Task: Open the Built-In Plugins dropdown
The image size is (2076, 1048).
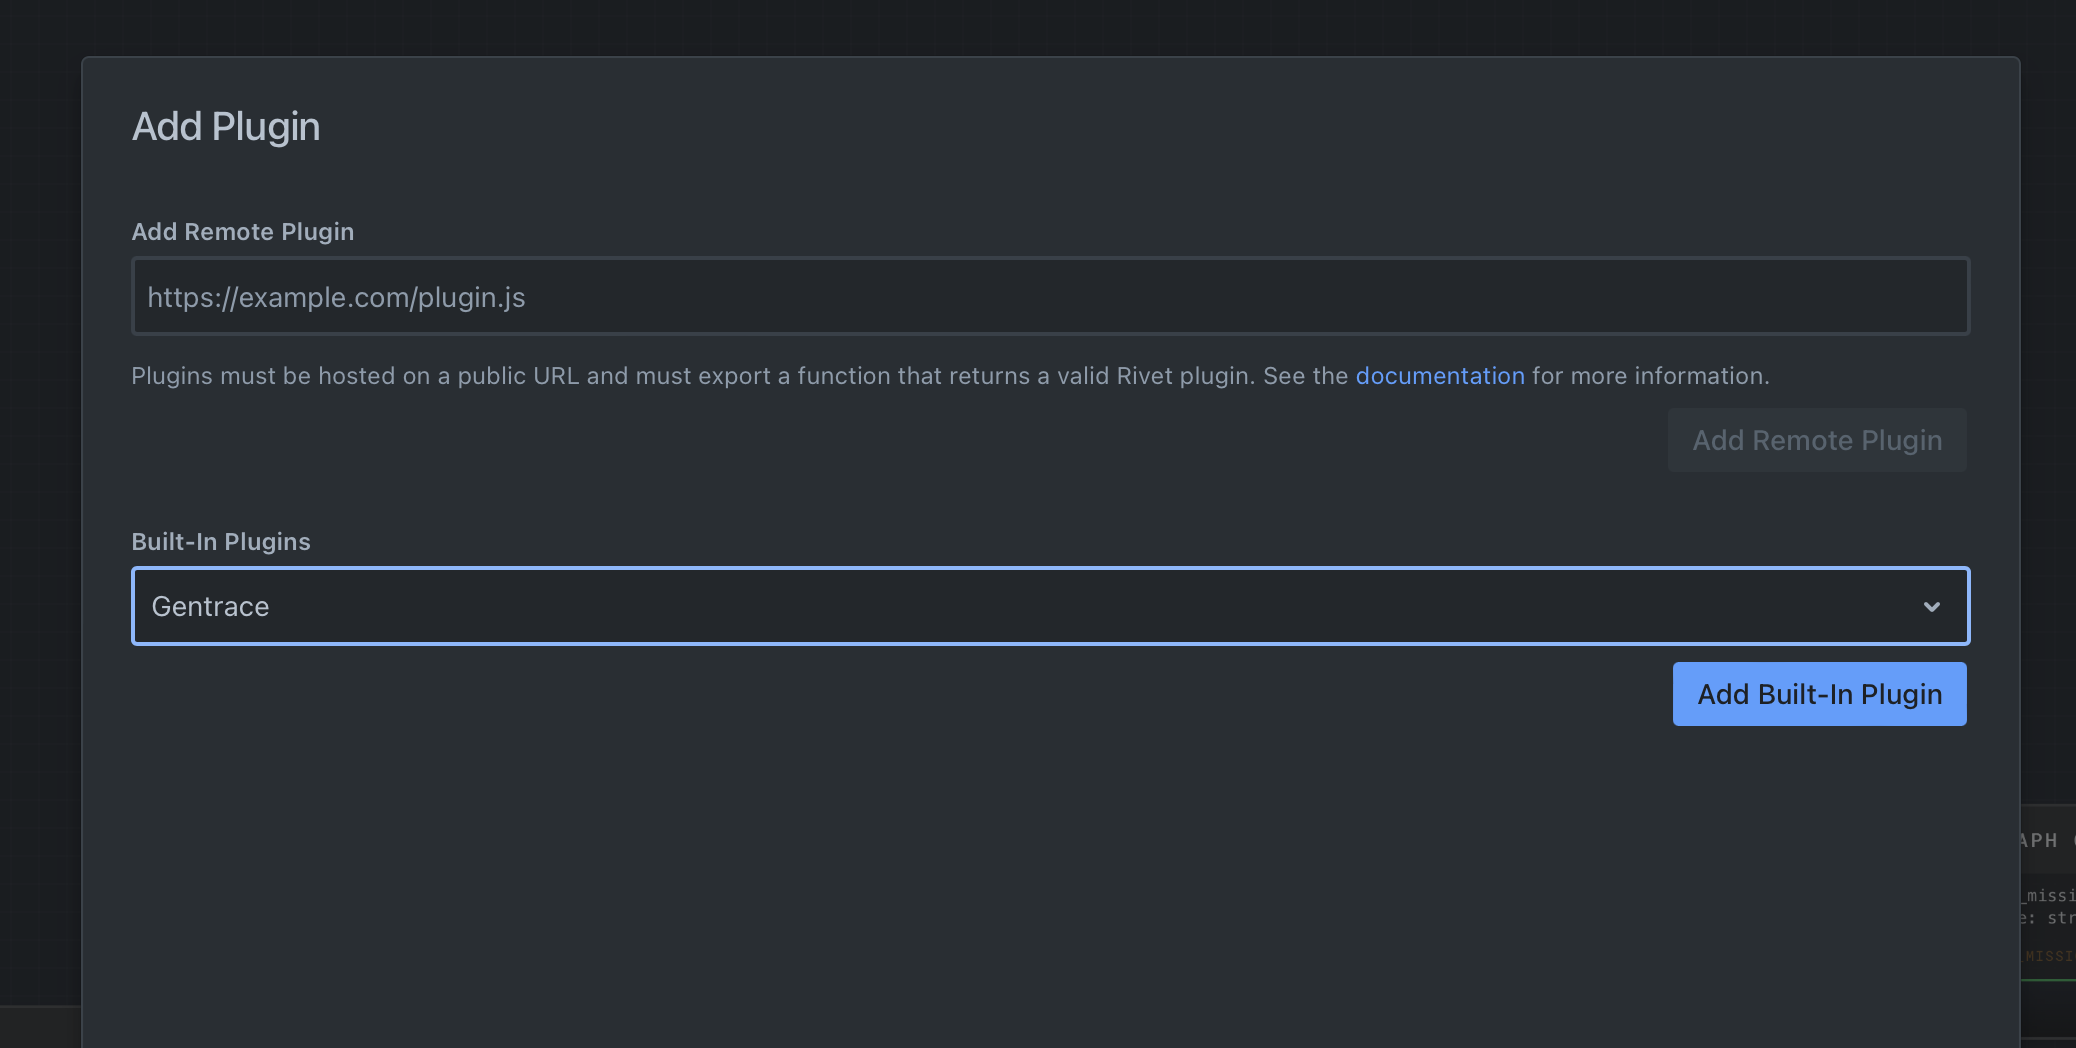Action: pos(1050,606)
